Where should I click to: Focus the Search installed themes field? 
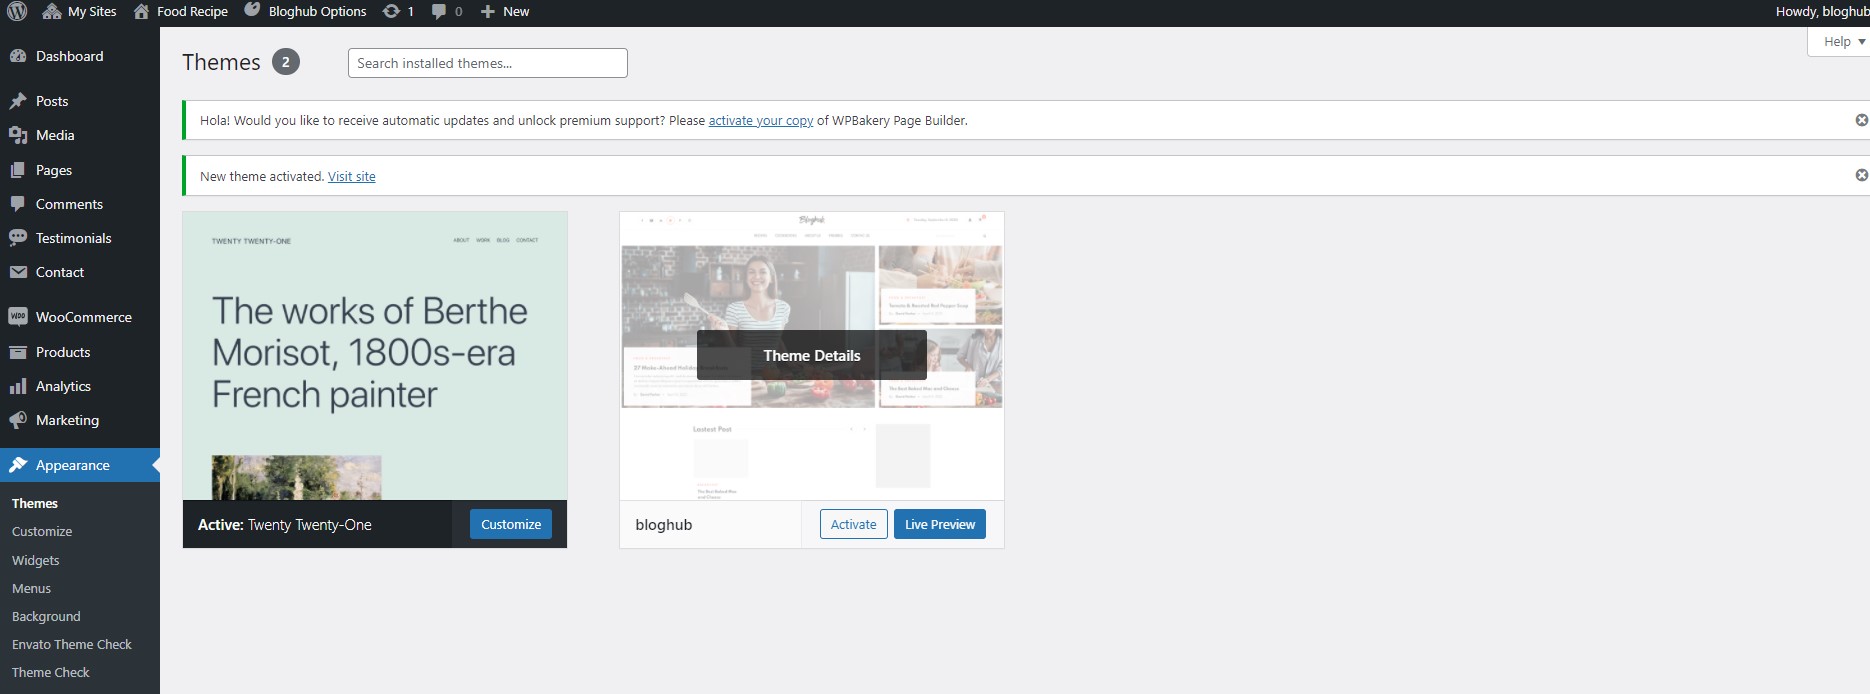pyautogui.click(x=488, y=63)
